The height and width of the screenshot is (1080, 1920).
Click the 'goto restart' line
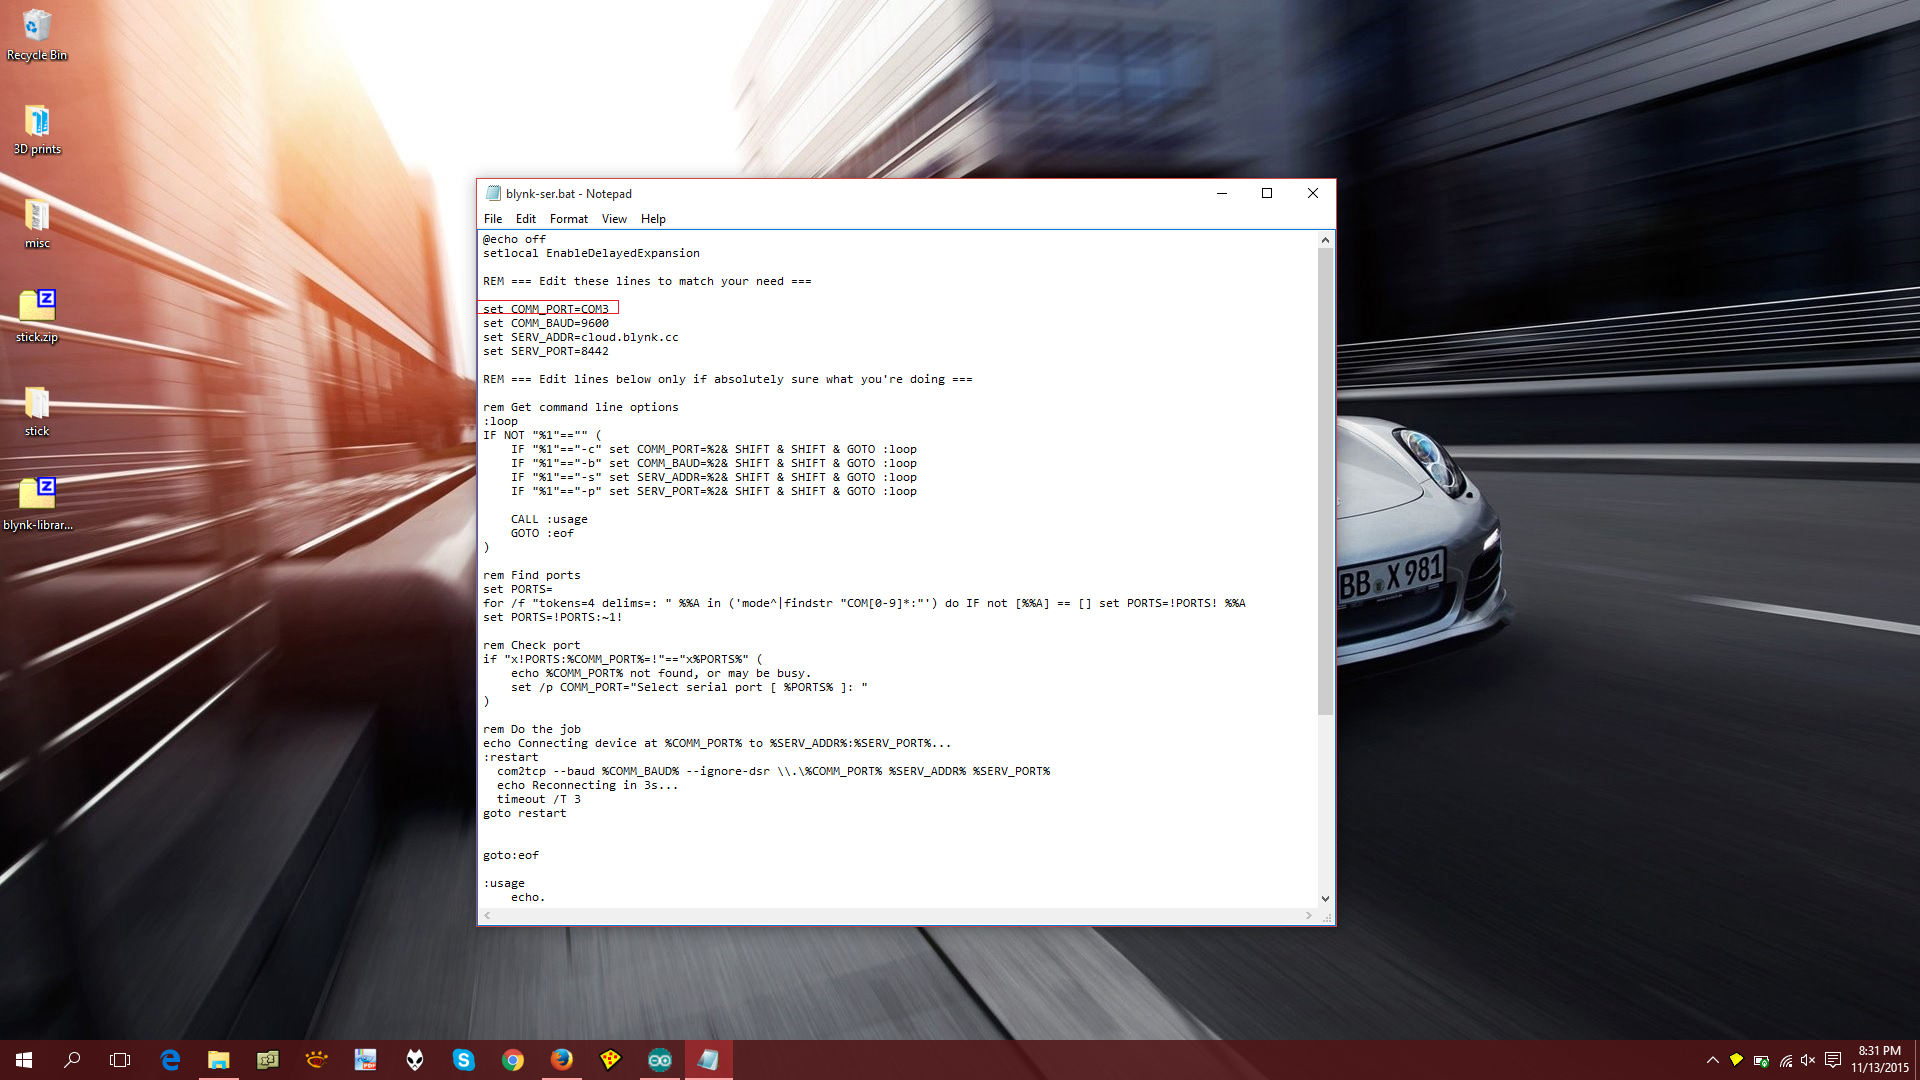click(525, 813)
